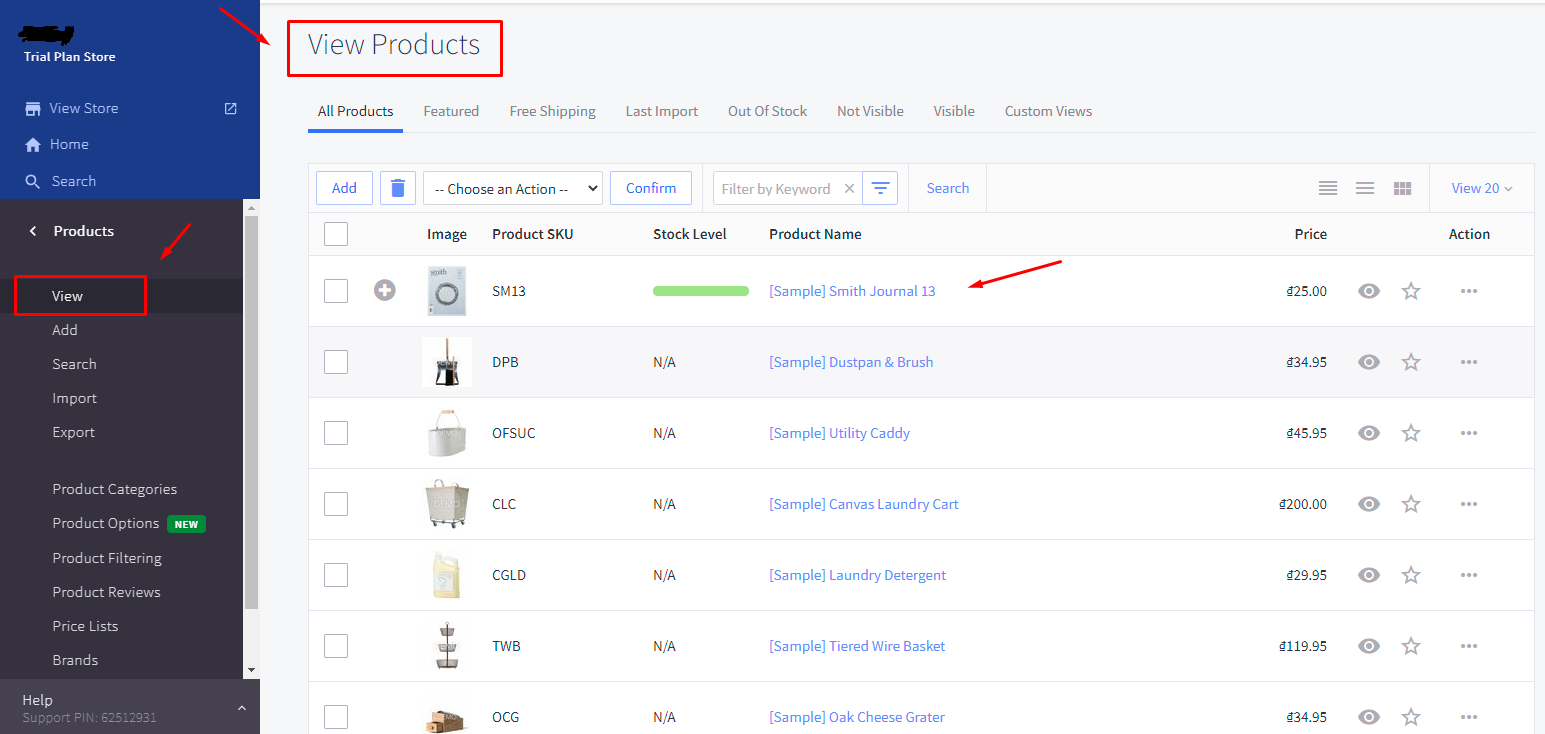This screenshot has width=1545, height=734.
Task: Expand Smith Journal 13 variants with plus icon
Action: [x=385, y=291]
